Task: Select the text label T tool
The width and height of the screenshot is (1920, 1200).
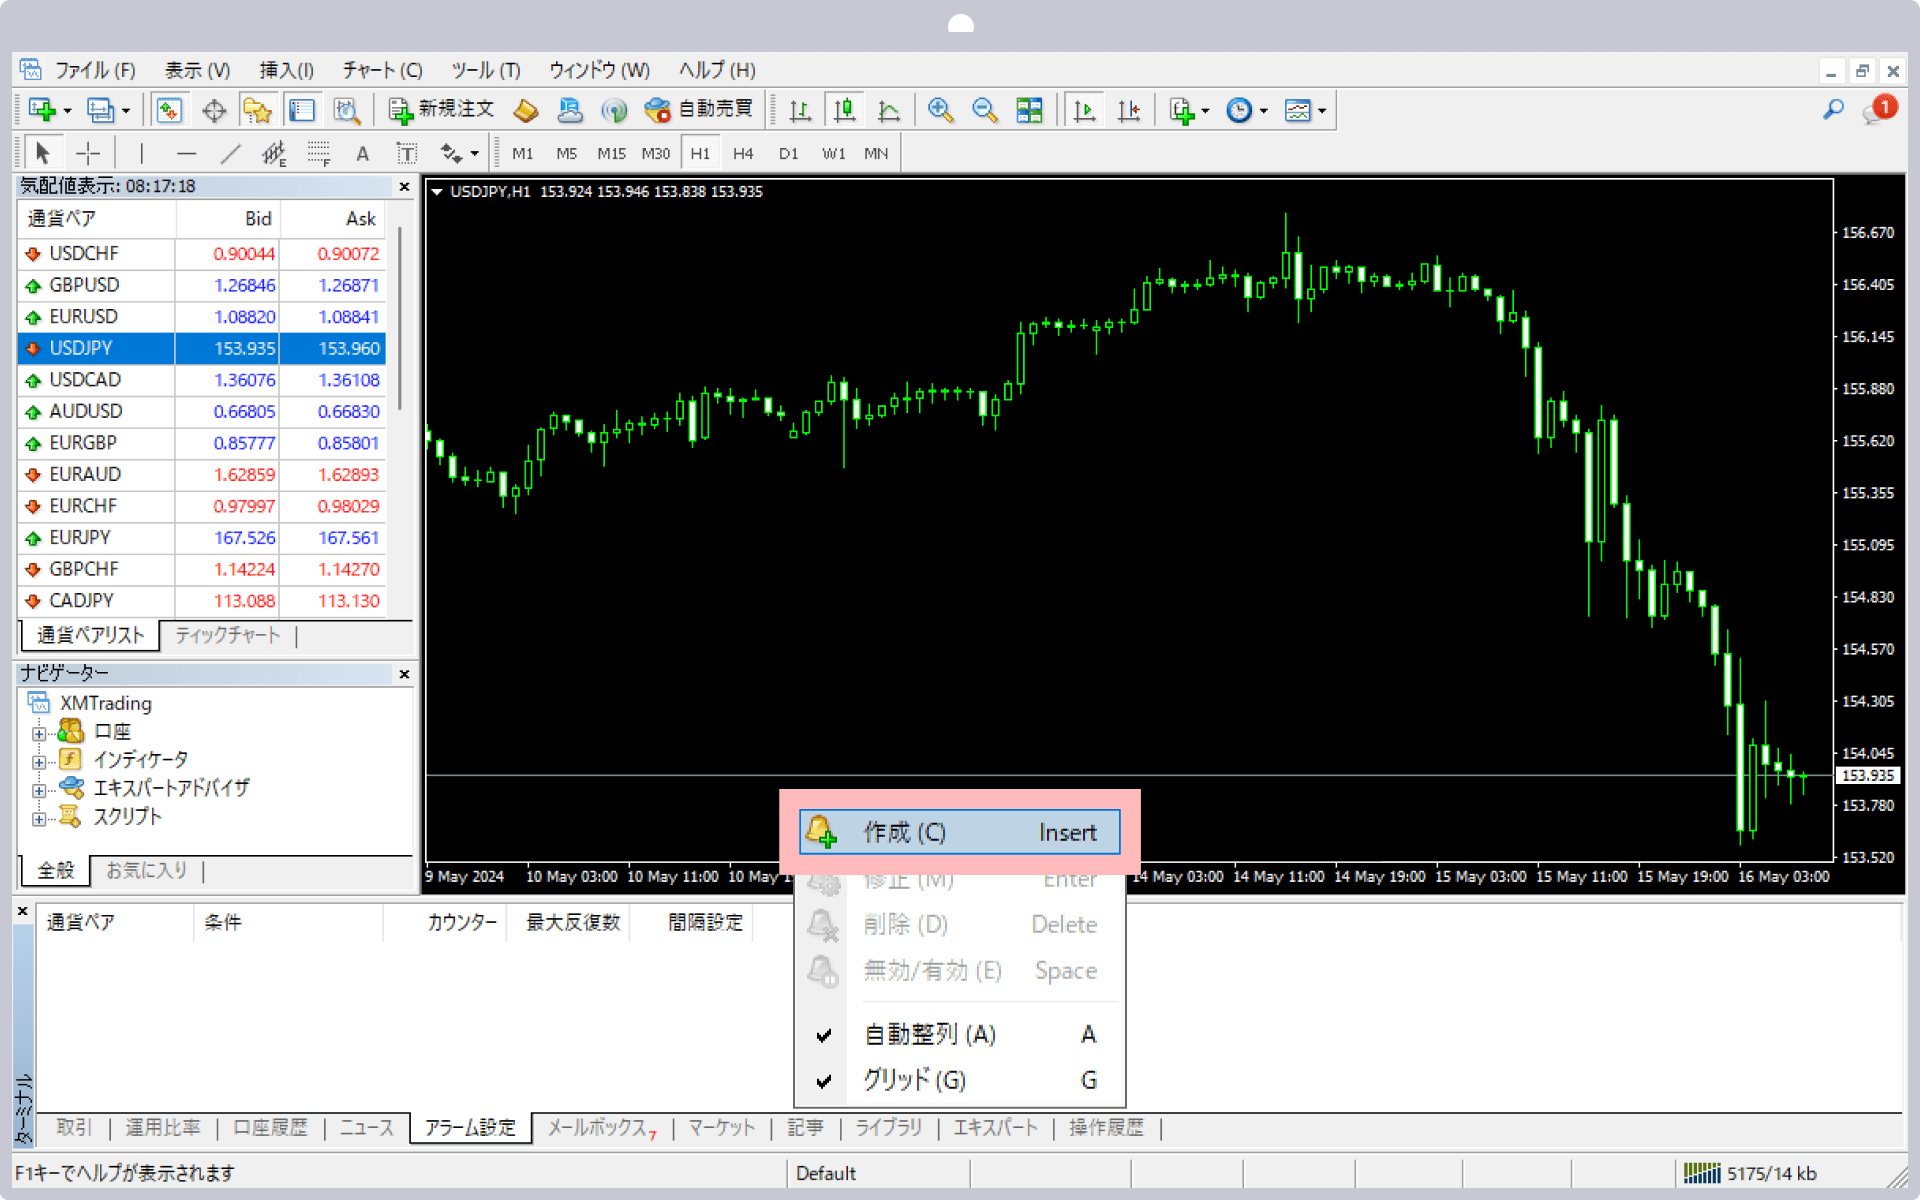Action: click(x=406, y=153)
